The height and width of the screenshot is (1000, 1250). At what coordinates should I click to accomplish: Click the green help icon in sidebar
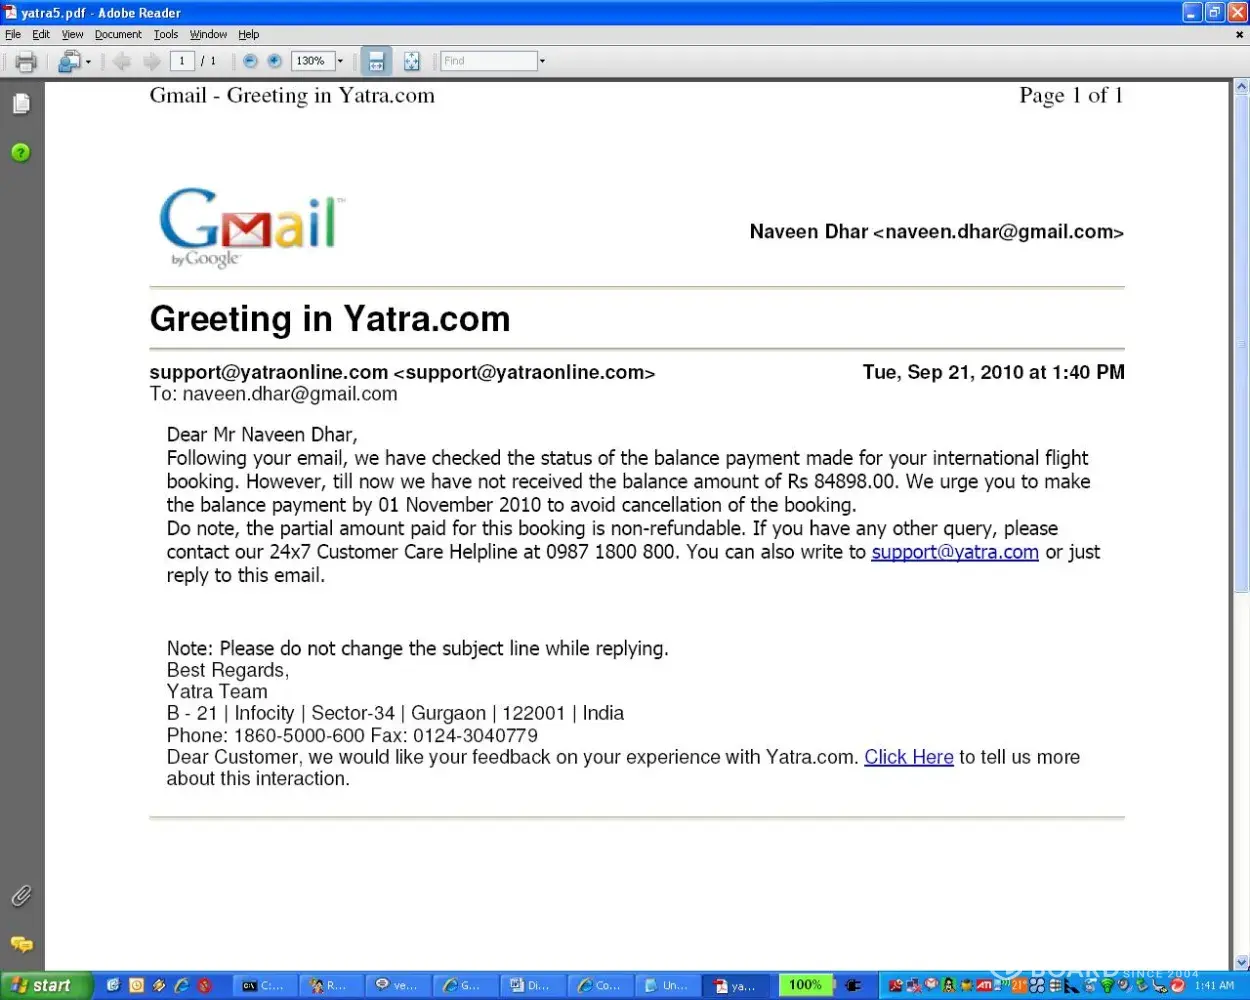point(21,153)
